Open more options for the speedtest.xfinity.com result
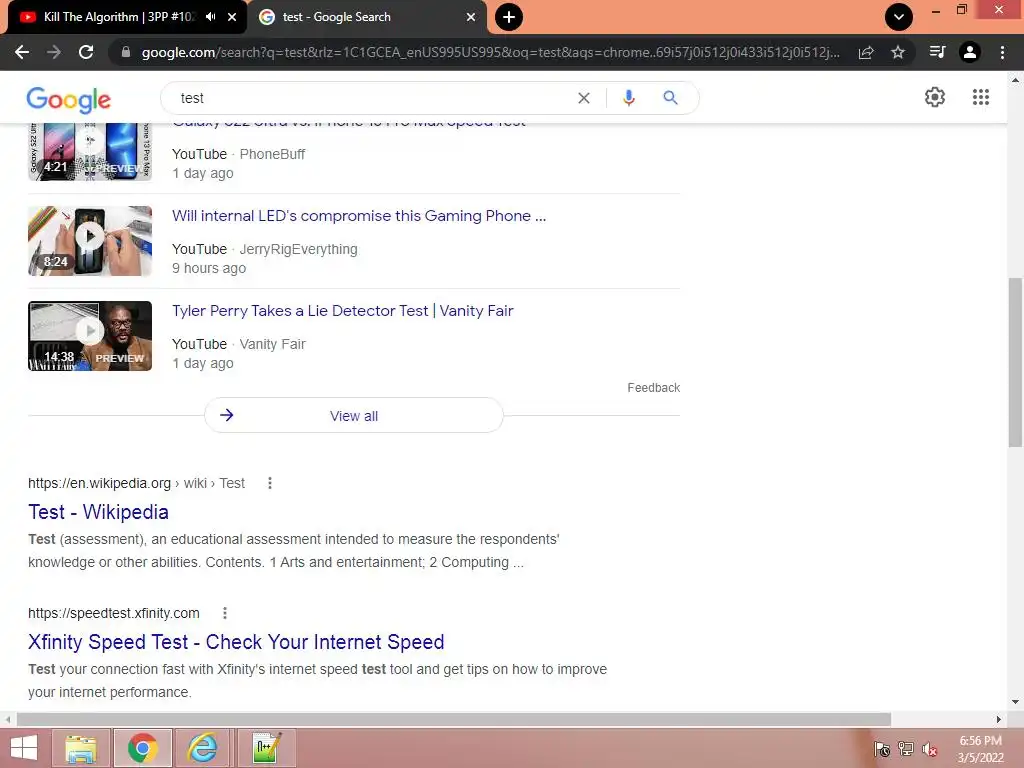 [x=225, y=613]
